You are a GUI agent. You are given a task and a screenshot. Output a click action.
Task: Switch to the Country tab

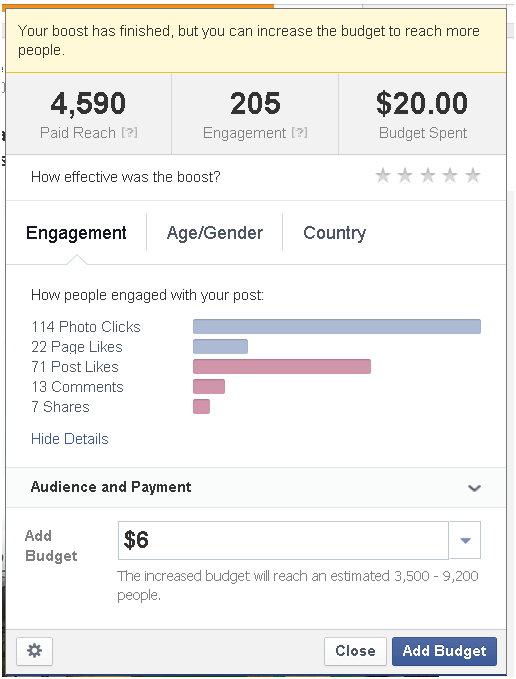pyautogui.click(x=335, y=233)
